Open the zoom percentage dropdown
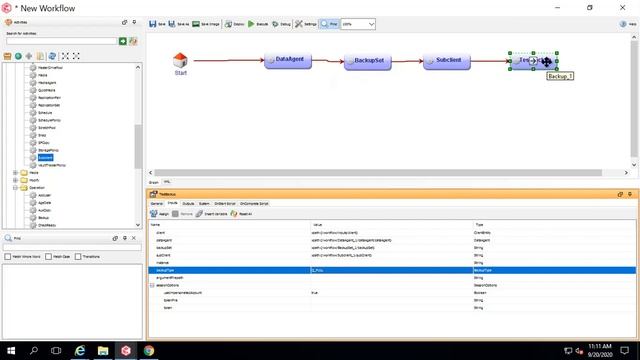This screenshot has height=360, width=640. tap(371, 24)
